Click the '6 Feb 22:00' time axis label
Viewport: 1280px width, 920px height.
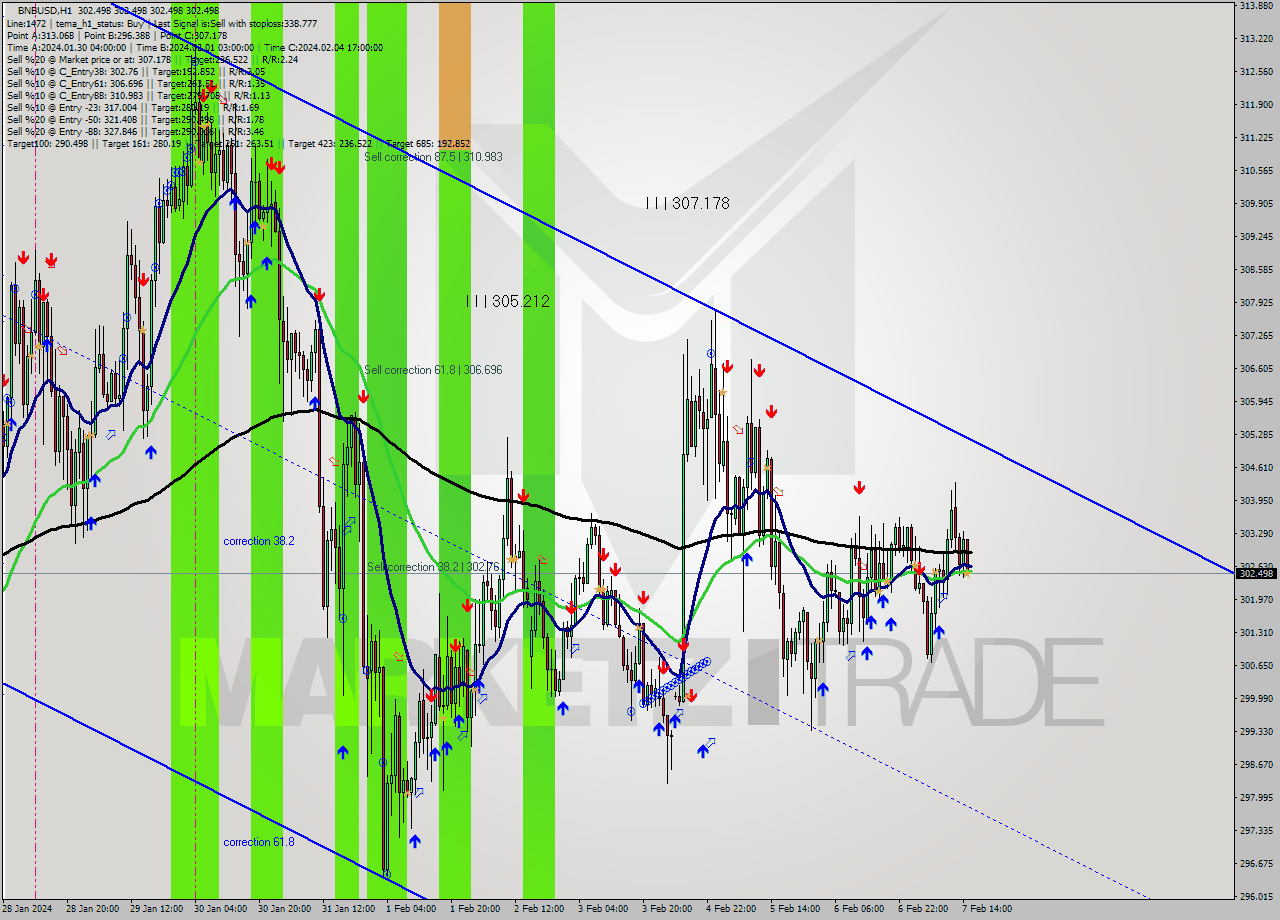pyautogui.click(x=923, y=909)
